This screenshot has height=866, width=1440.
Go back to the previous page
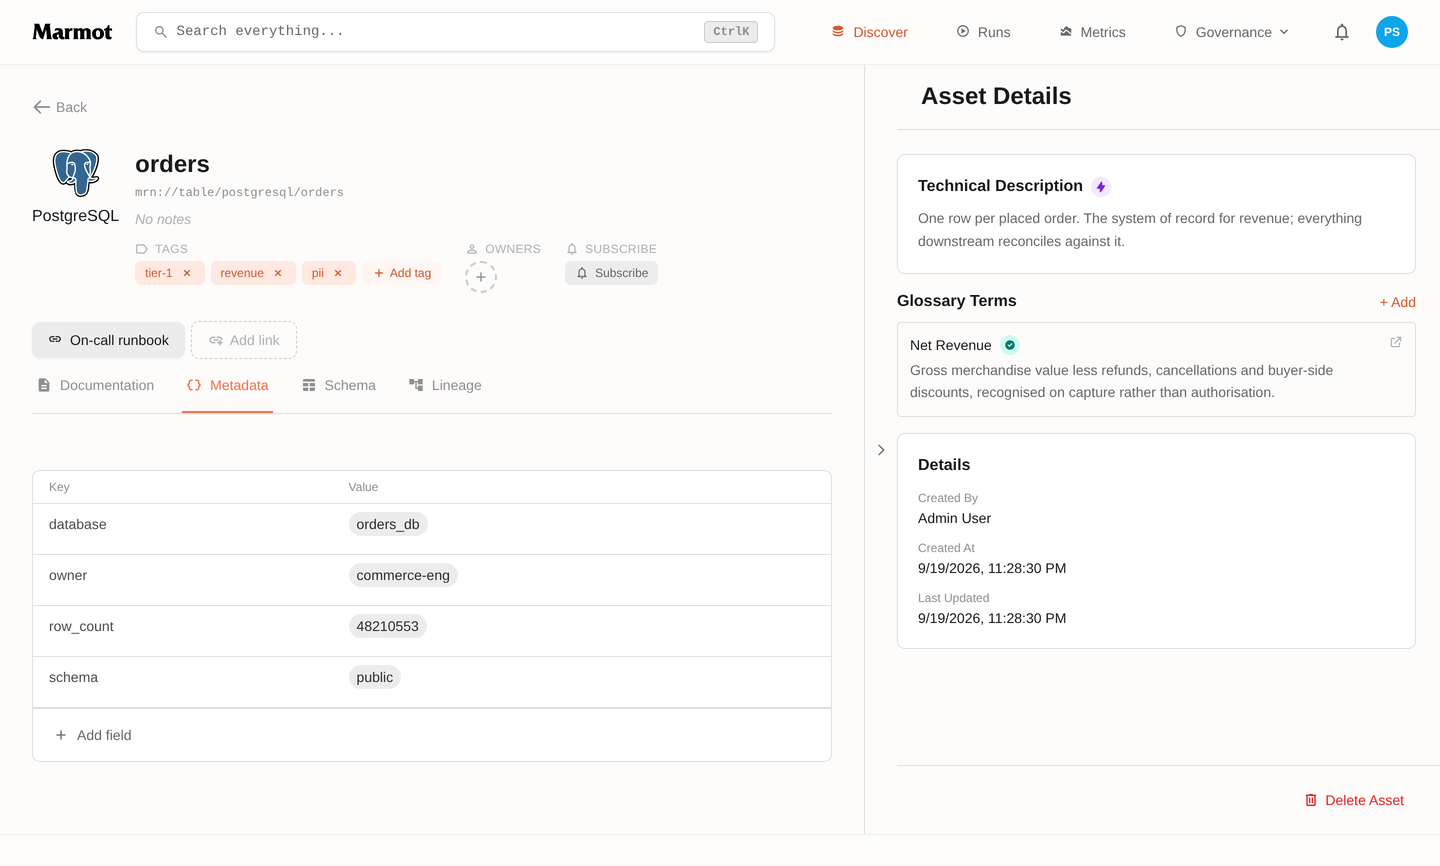tap(60, 107)
